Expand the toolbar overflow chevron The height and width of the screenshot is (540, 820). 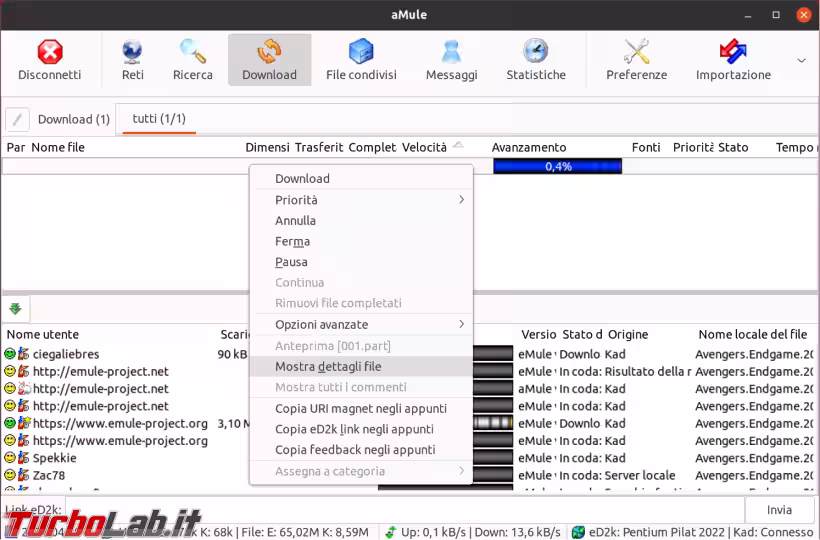click(801, 61)
